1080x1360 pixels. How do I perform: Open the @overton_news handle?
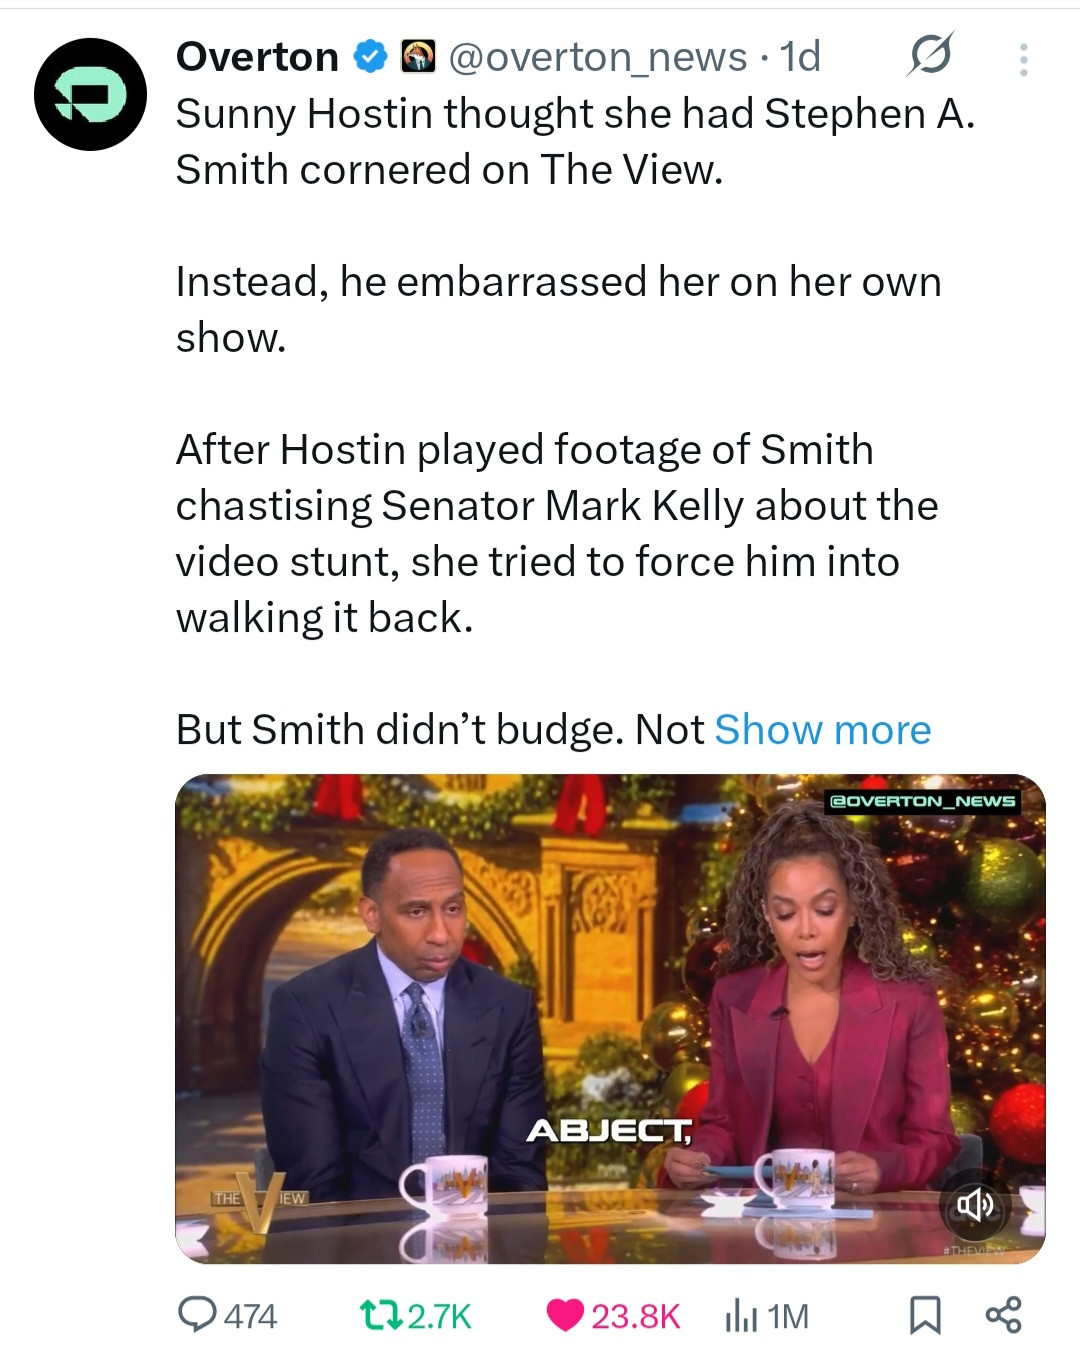click(598, 57)
